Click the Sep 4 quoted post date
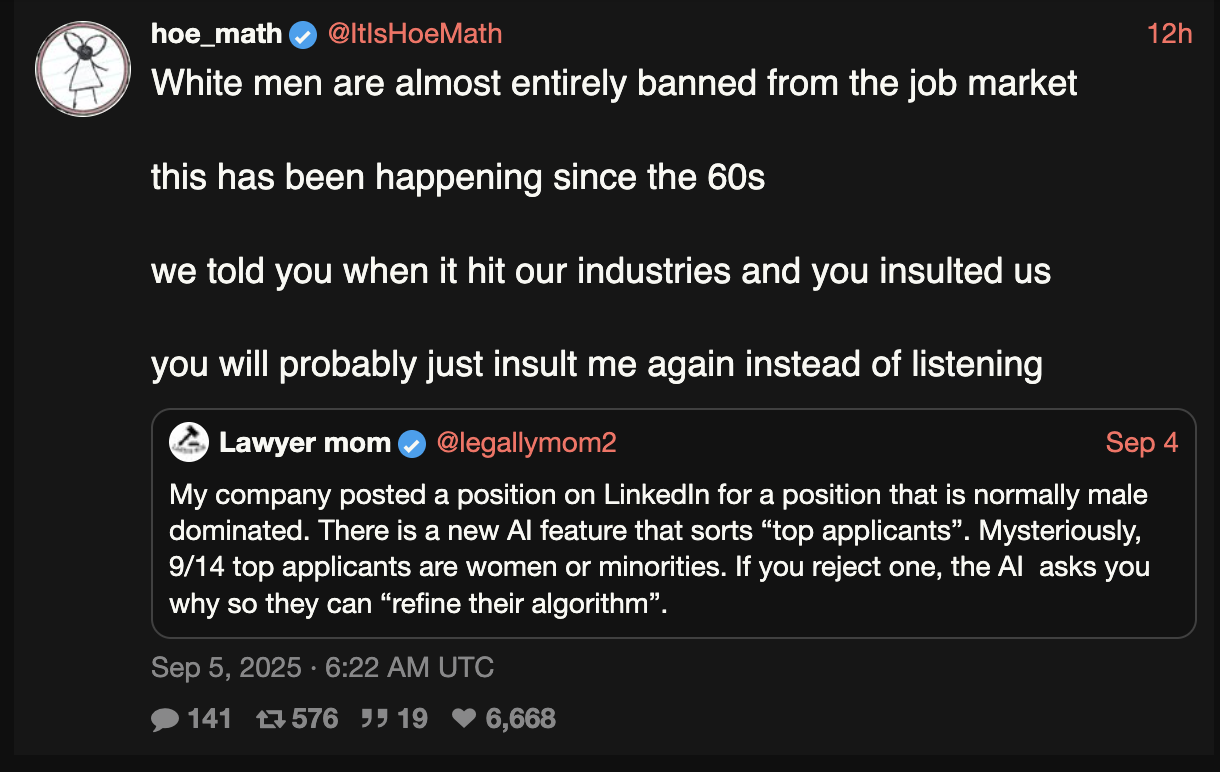Image resolution: width=1220 pixels, height=772 pixels. [1142, 443]
